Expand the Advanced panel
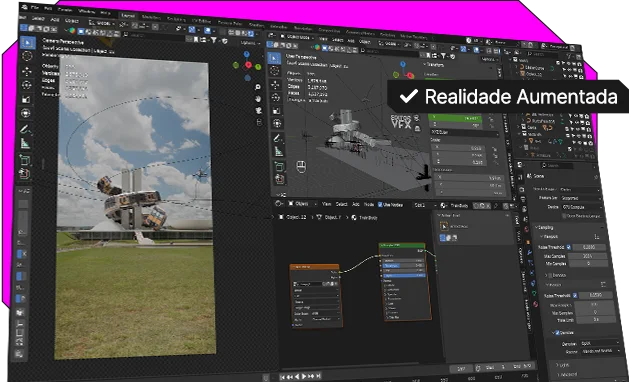Viewport: 629px width, 382px height. (566, 374)
